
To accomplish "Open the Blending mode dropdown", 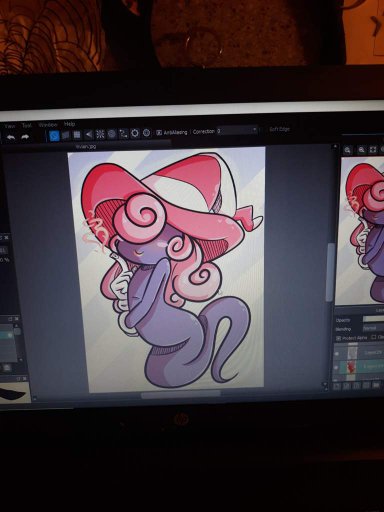I will click(x=373, y=328).
